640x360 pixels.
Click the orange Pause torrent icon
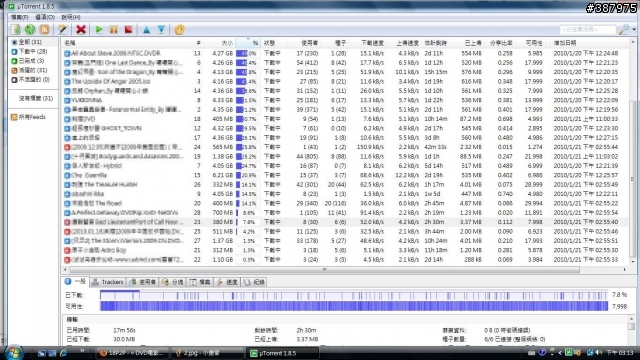tap(113, 29)
